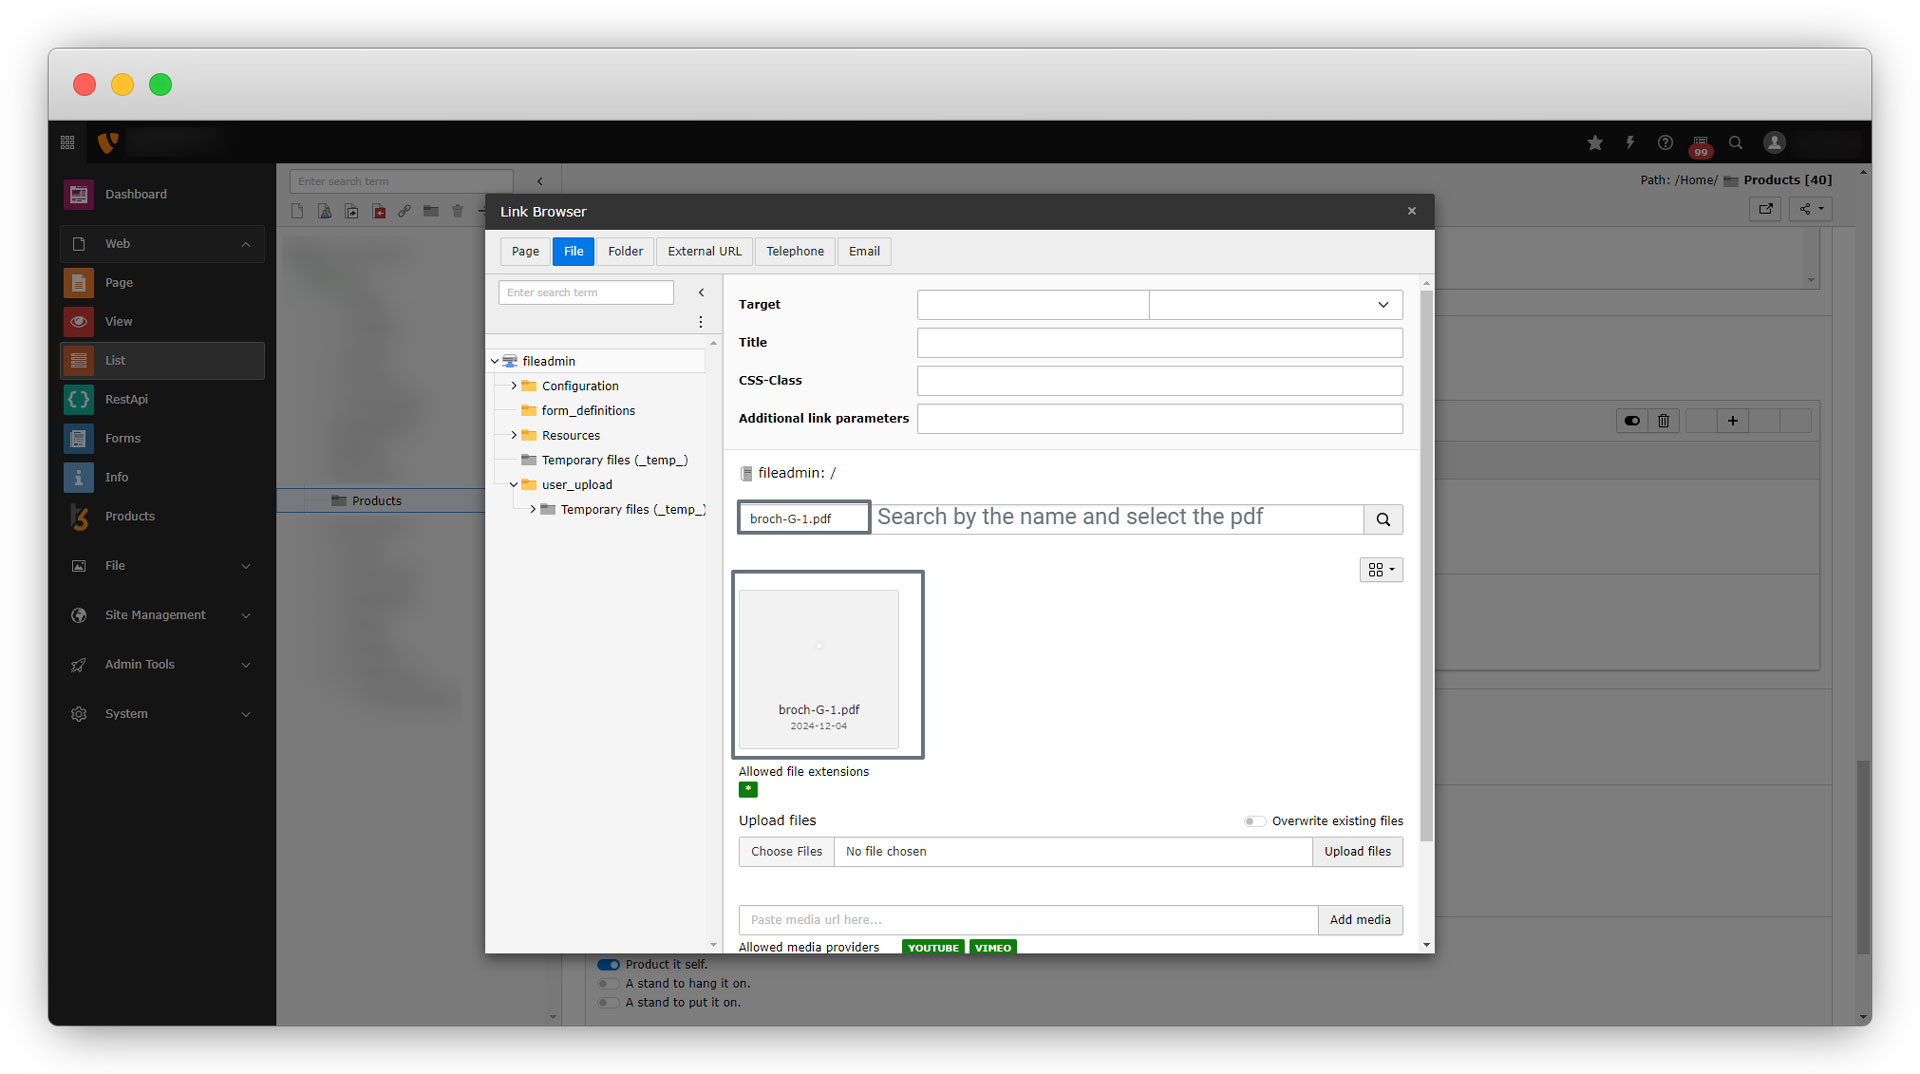Open the help question mark icon
1920x1074 pixels.
pos(1665,143)
